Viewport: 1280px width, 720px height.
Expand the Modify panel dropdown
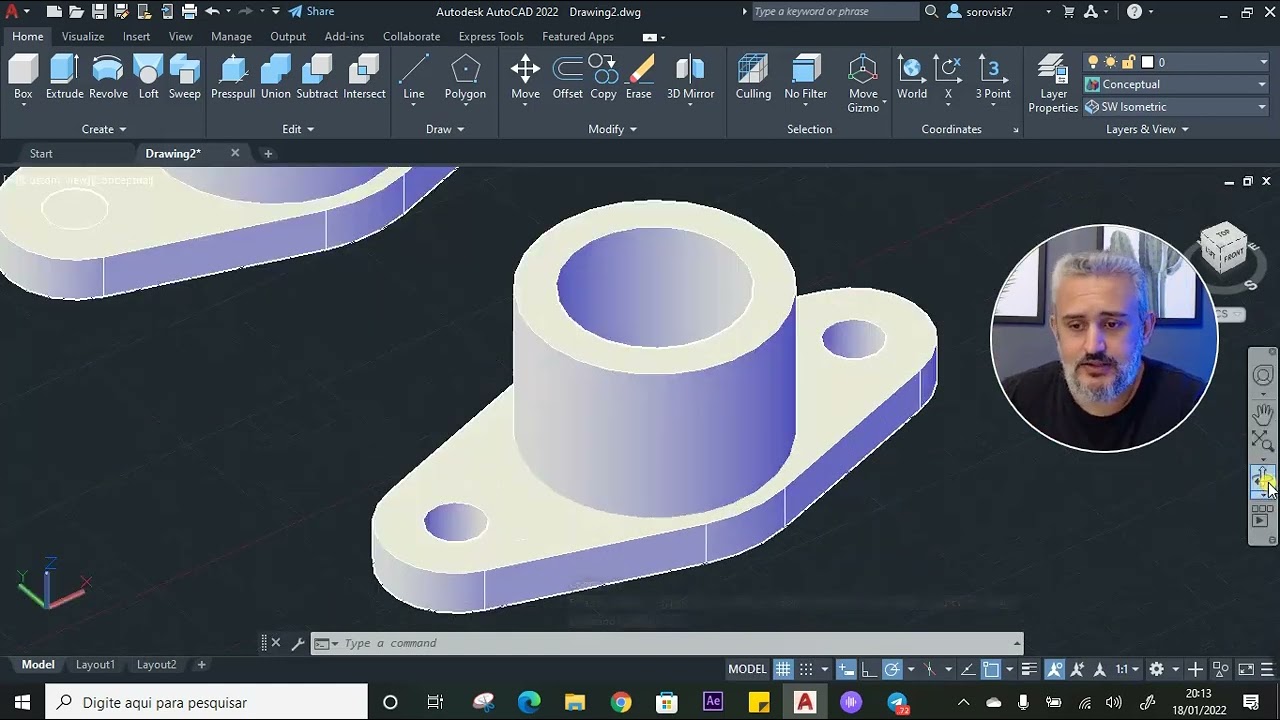tap(613, 129)
